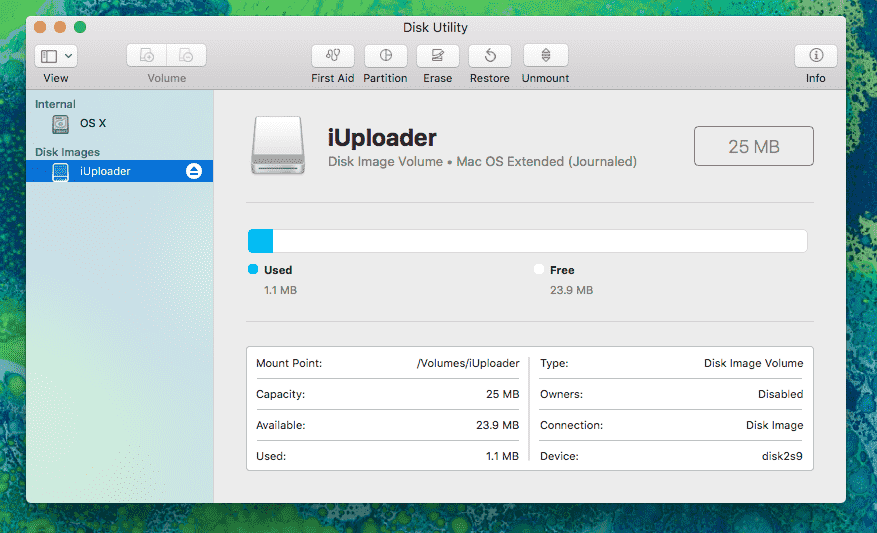This screenshot has width=877, height=533.
Task: Open the View sidebar menu button
Action: (x=56, y=56)
